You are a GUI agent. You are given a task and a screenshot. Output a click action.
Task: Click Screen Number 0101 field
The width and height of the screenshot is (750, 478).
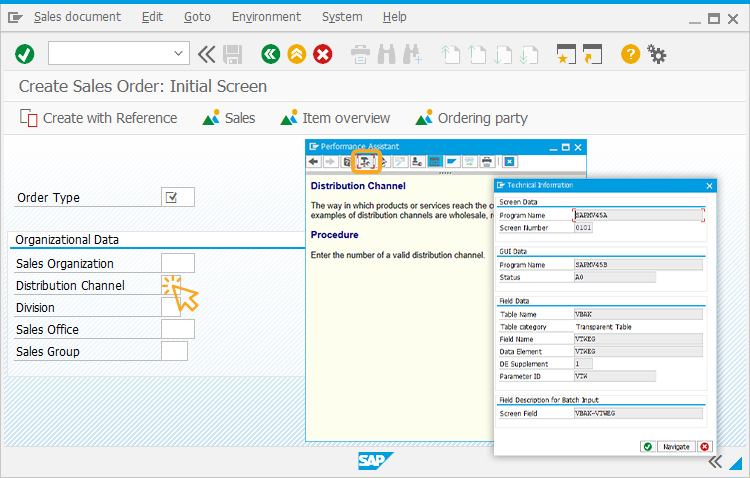[x=583, y=228]
